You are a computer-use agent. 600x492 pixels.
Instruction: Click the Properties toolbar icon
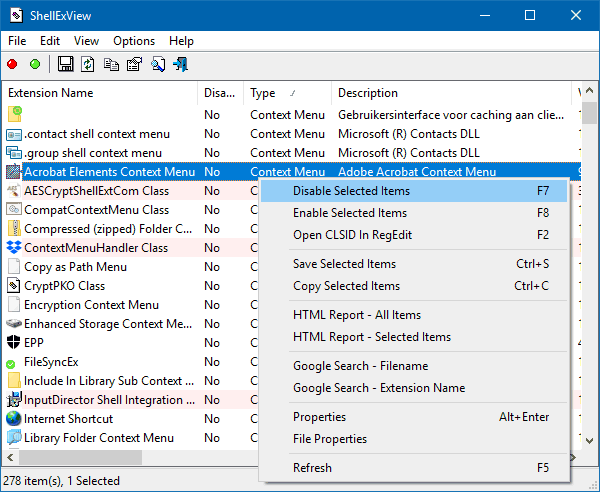tap(134, 64)
